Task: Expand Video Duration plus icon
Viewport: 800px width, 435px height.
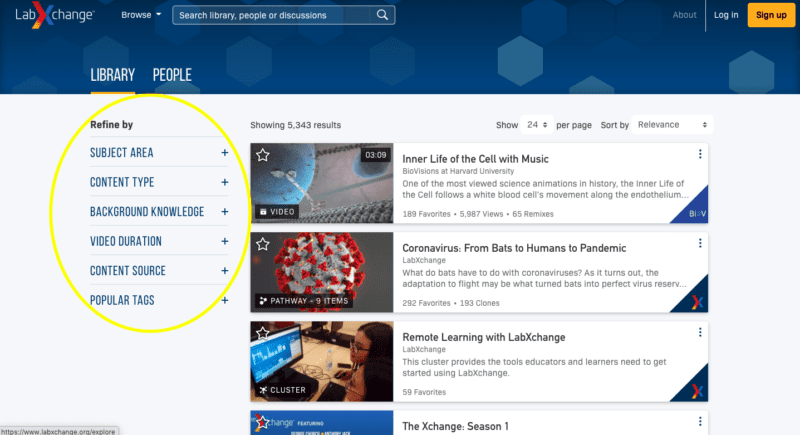Action: click(224, 241)
